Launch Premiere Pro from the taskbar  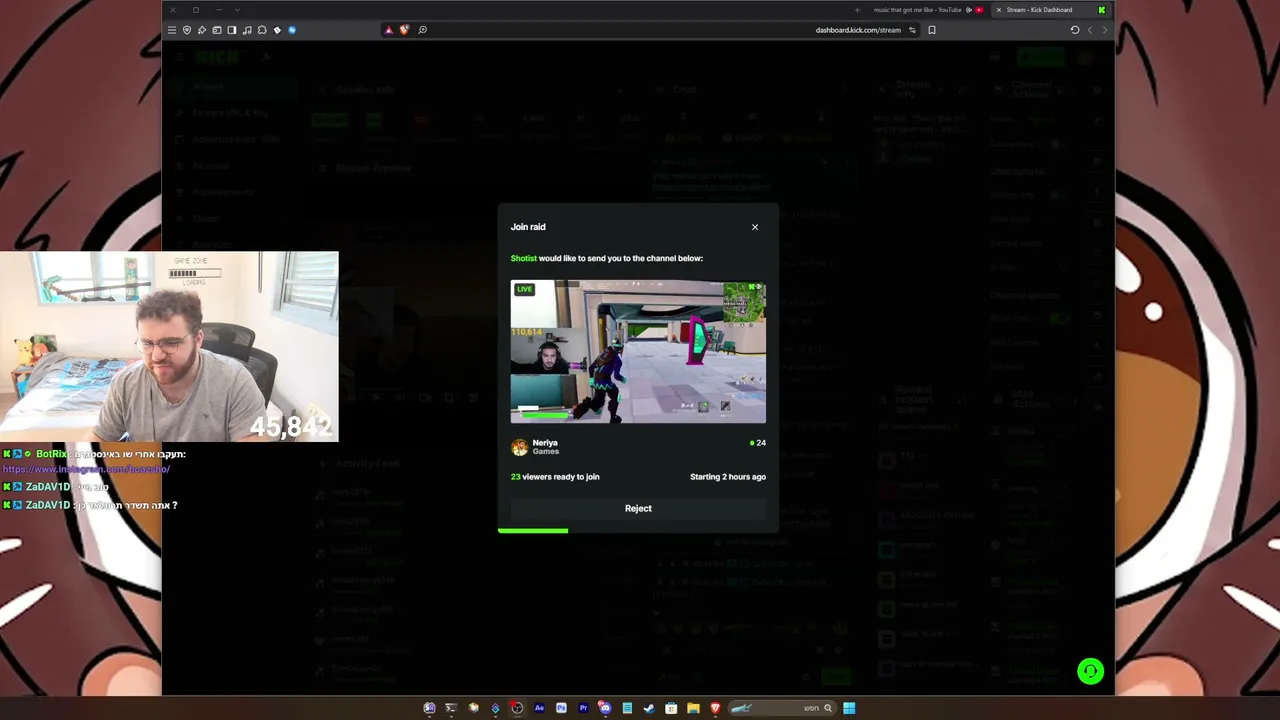click(x=583, y=708)
